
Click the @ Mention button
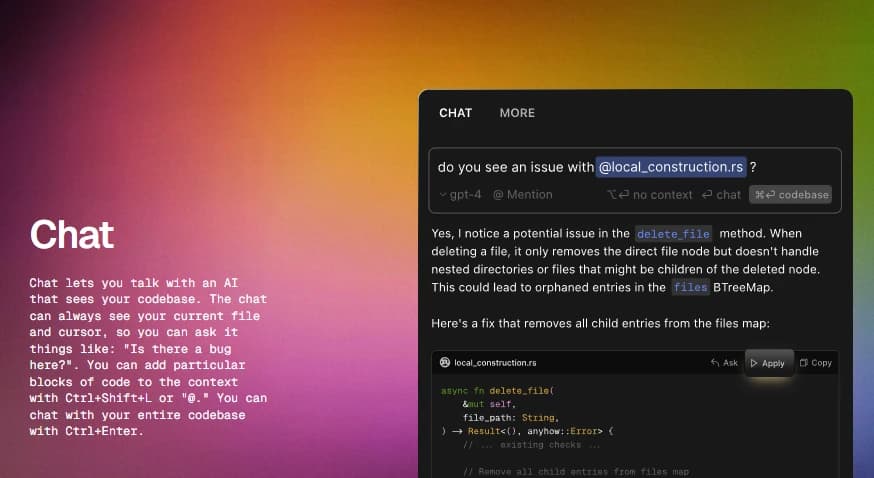point(522,194)
